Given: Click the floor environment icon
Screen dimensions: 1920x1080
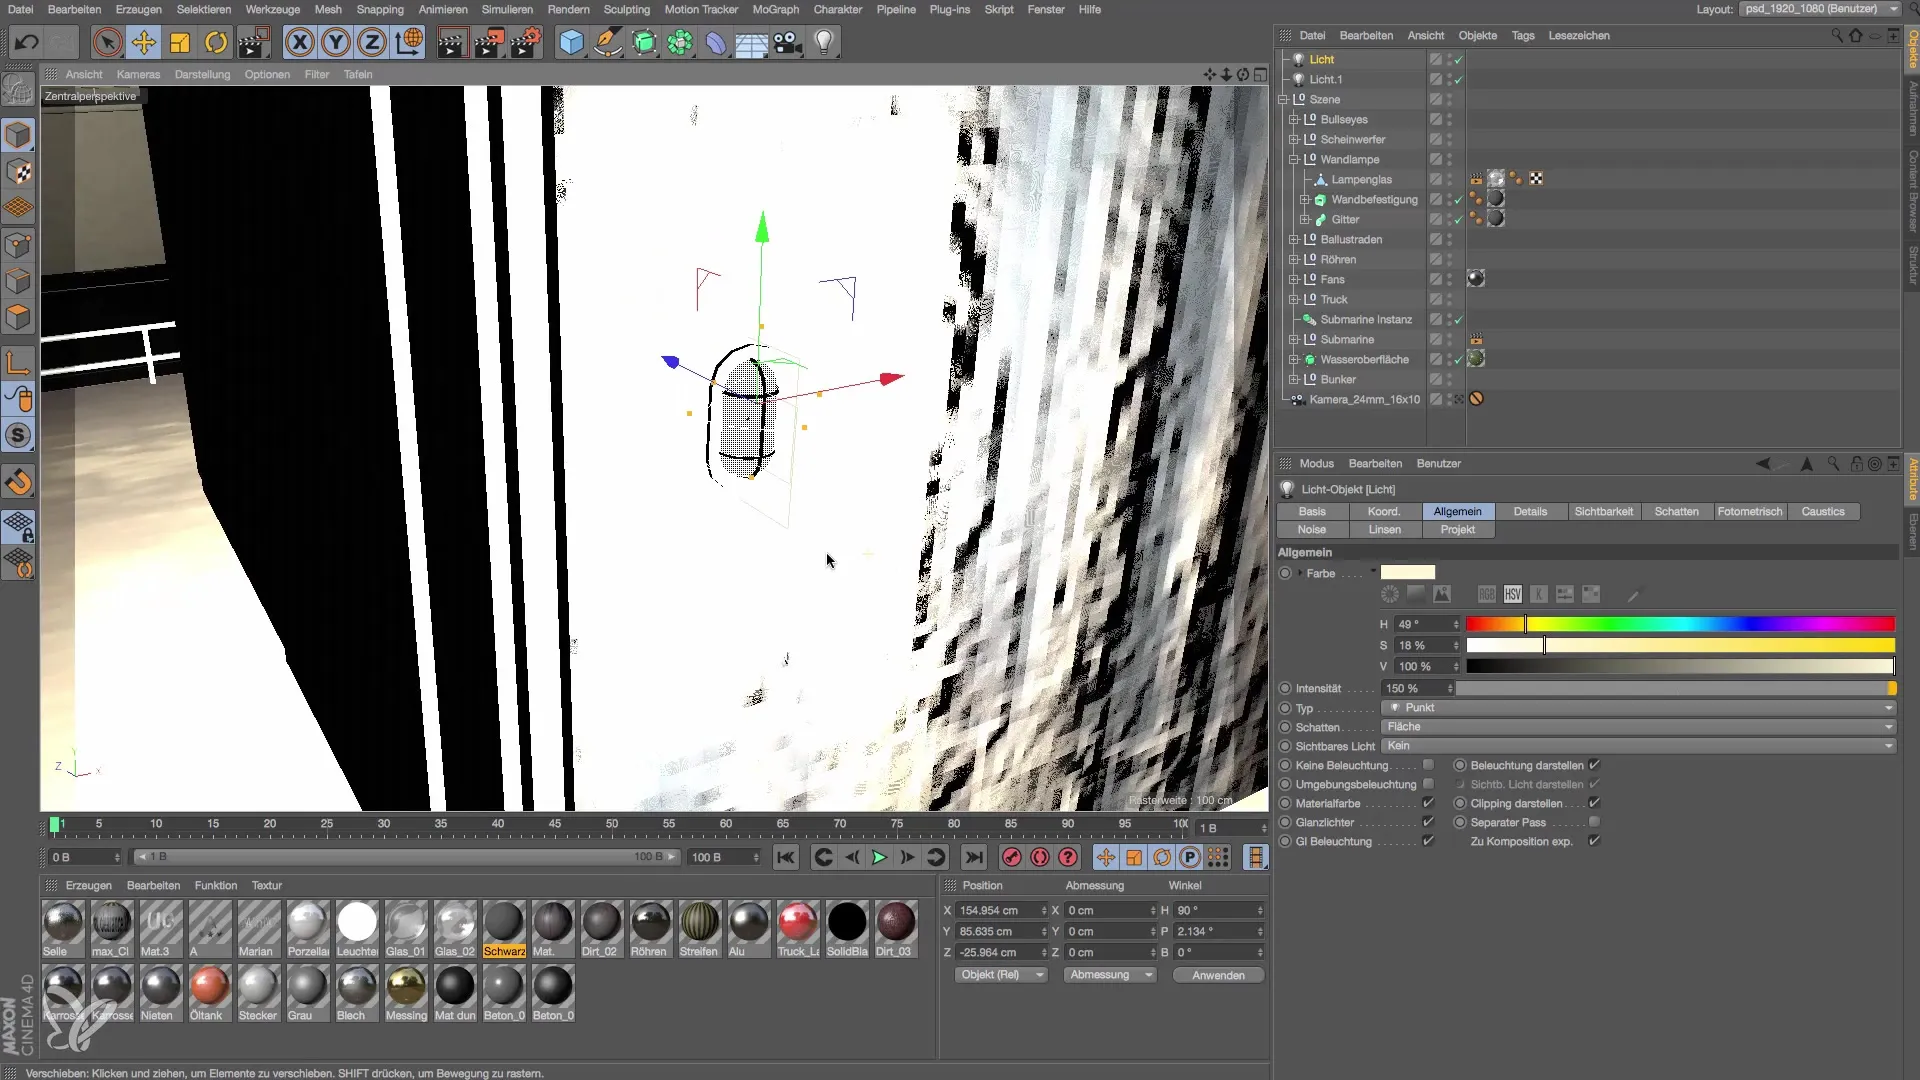Looking at the screenshot, I should pyautogui.click(x=752, y=42).
